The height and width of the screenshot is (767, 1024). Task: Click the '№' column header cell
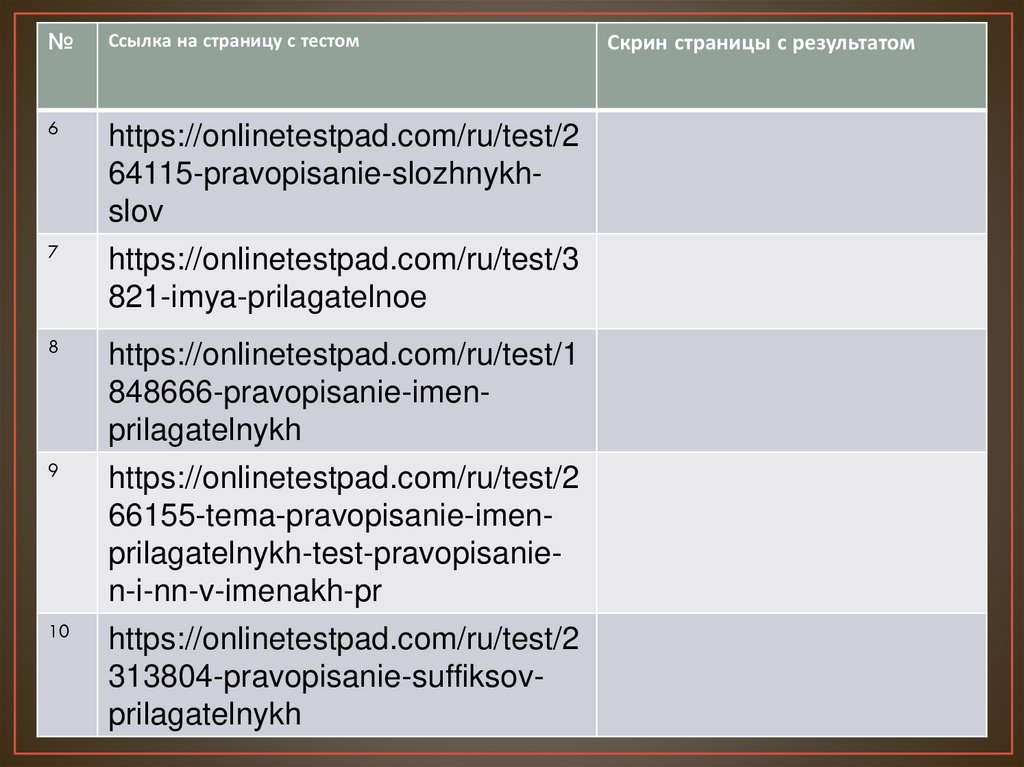[x=66, y=65]
